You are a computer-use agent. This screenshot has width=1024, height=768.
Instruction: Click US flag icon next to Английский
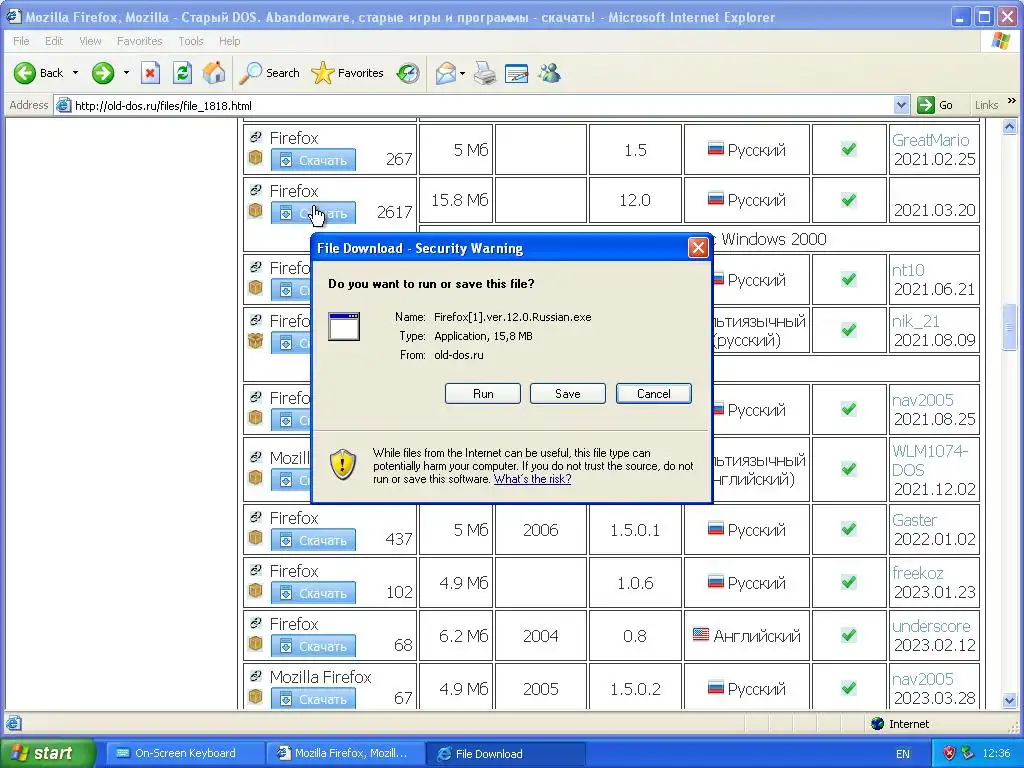[x=701, y=634]
